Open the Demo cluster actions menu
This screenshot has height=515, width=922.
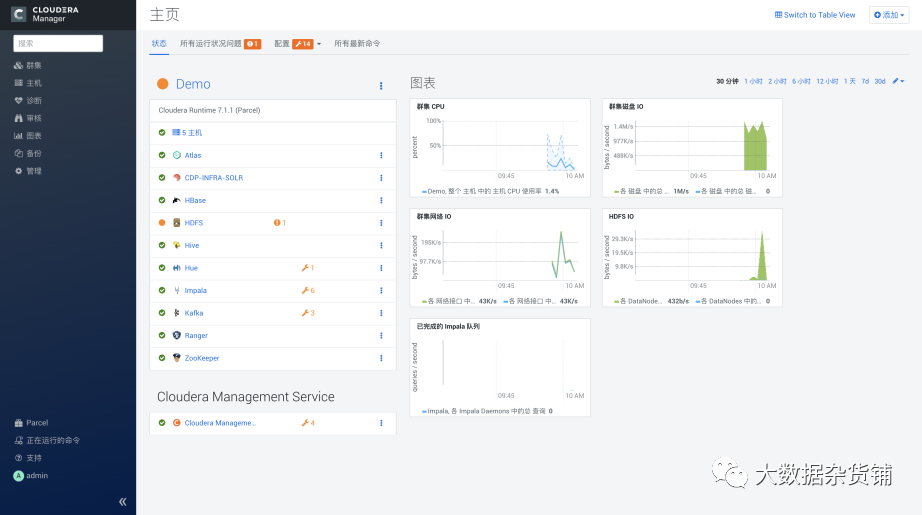pos(381,86)
